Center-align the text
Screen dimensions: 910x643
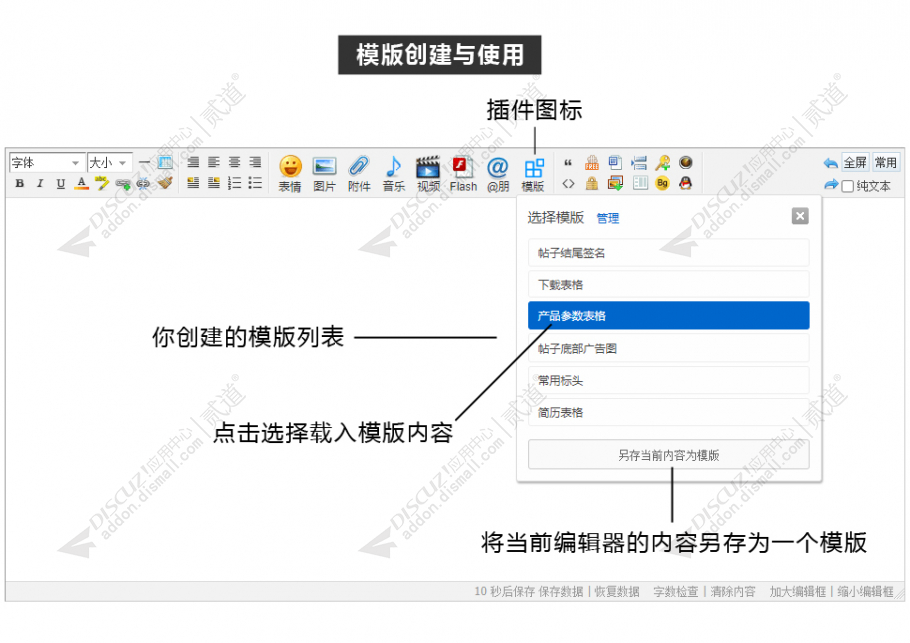pos(234,162)
